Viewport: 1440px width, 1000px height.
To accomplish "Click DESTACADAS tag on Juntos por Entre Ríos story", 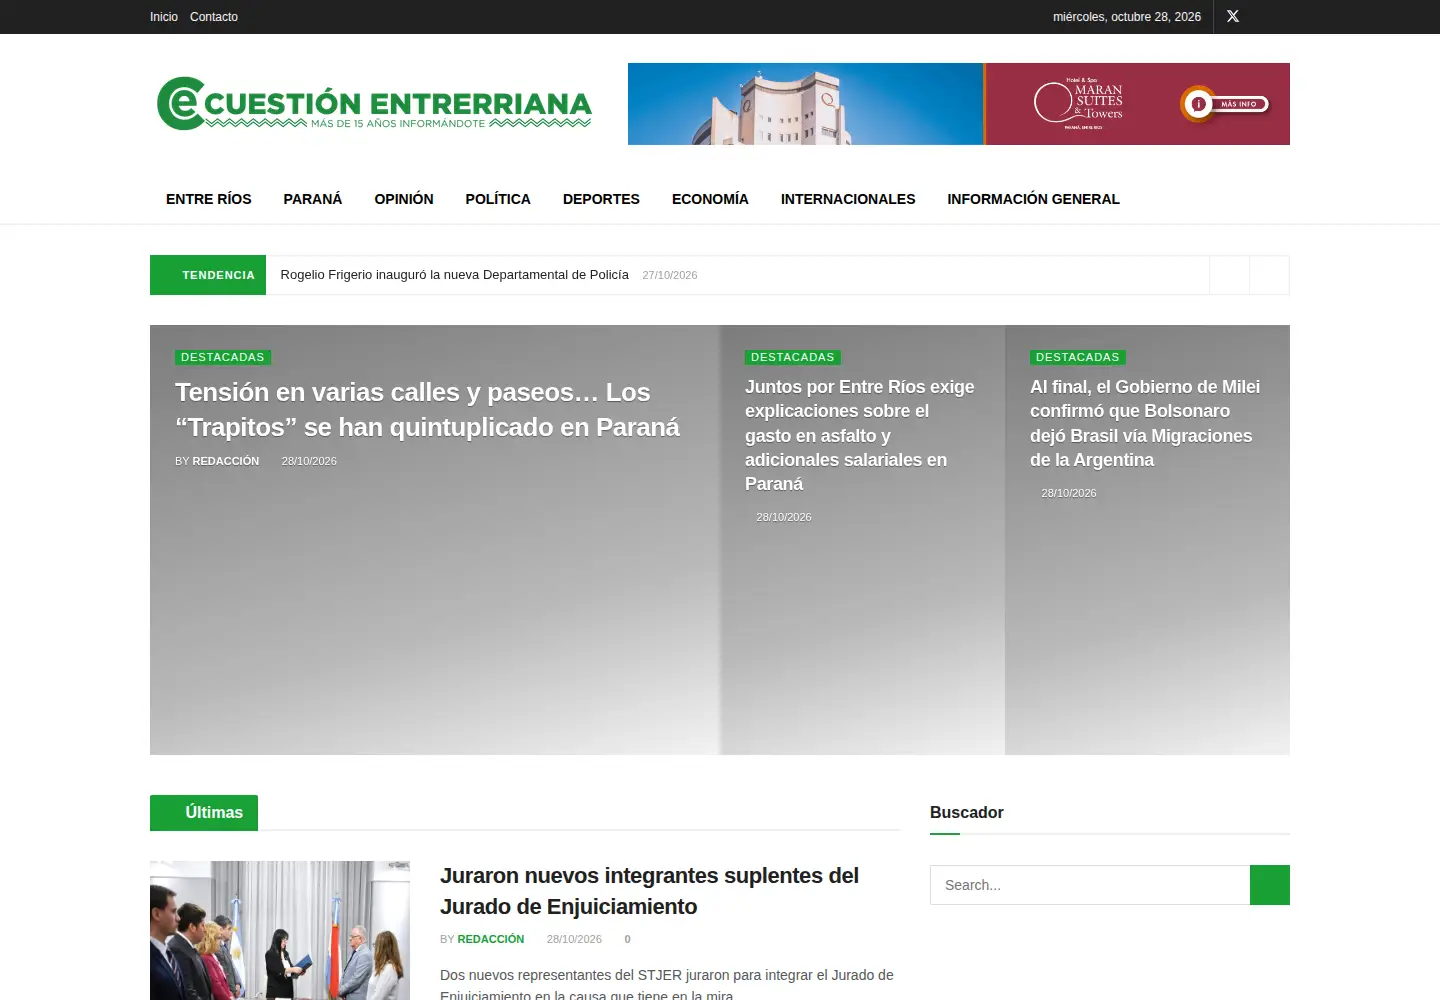I will pyautogui.click(x=793, y=357).
